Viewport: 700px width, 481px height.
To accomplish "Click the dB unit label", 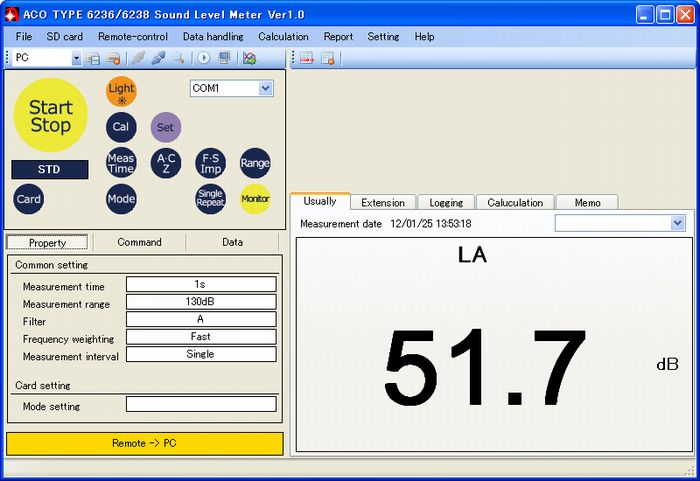I will [x=667, y=364].
